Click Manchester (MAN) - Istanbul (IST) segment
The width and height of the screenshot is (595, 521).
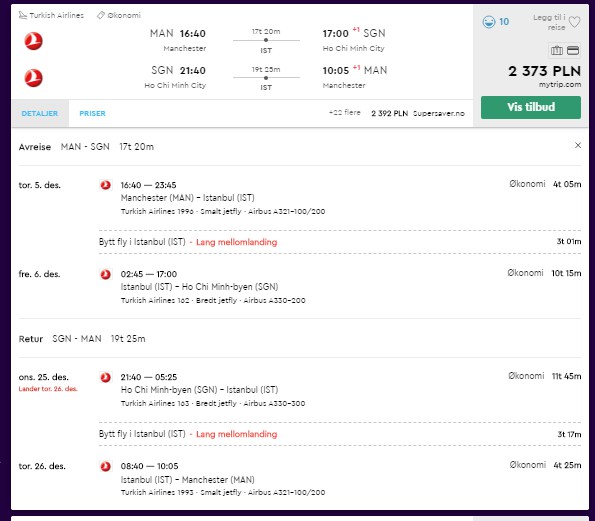pos(187,198)
